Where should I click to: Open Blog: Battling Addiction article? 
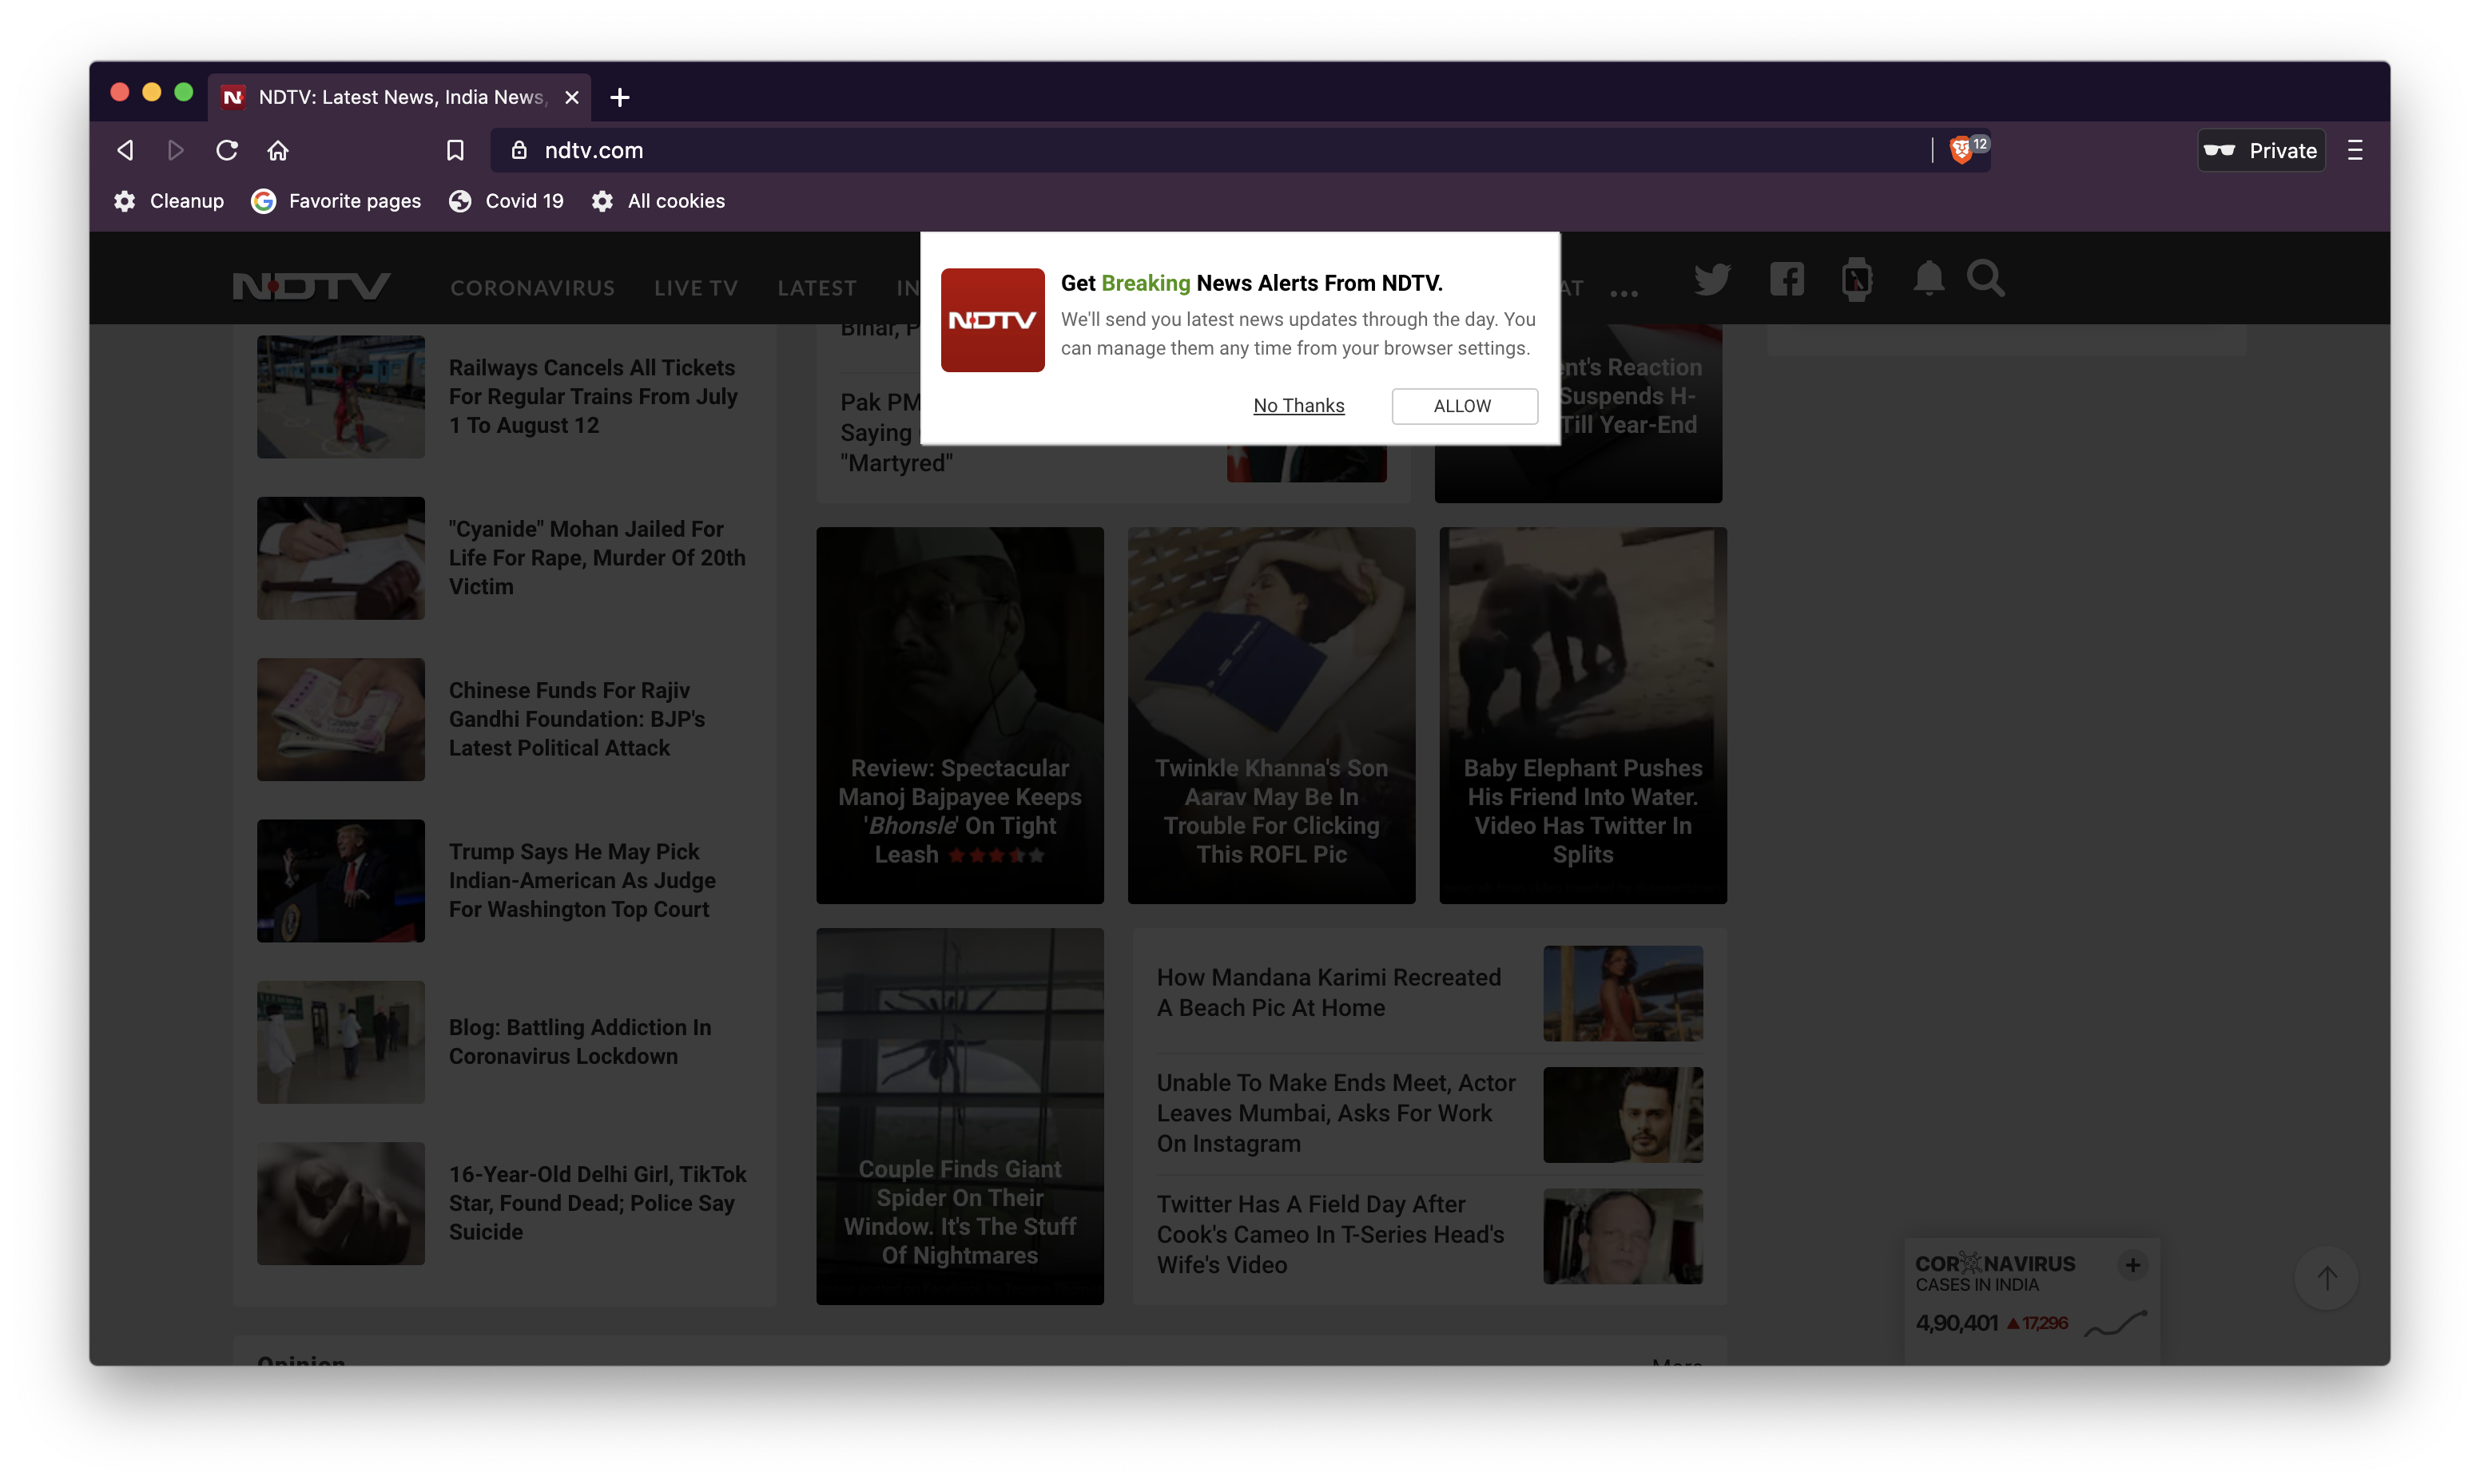580,1042
